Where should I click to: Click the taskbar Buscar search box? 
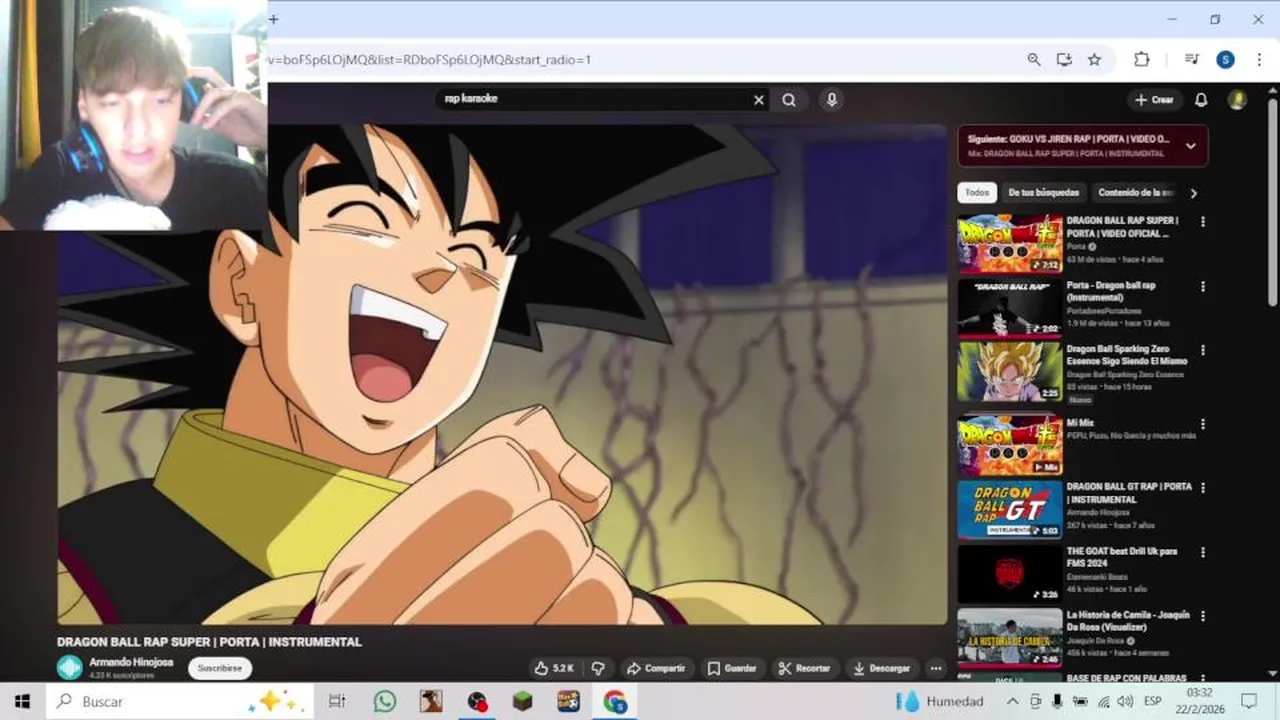click(x=180, y=701)
